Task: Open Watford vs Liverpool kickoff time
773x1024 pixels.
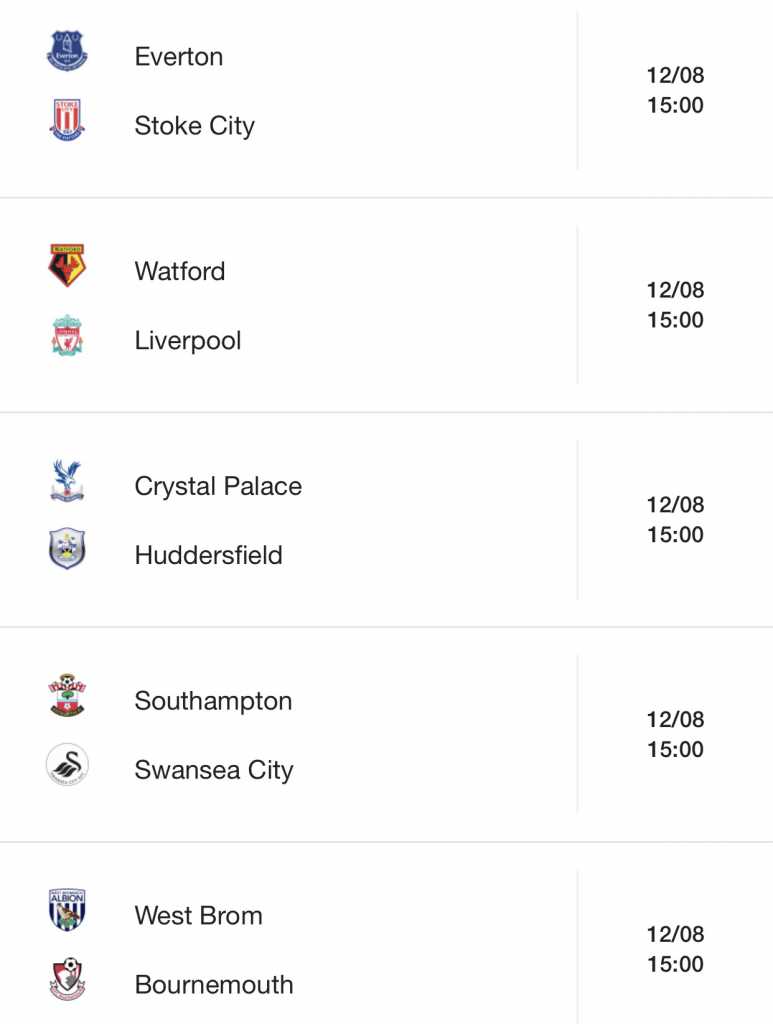Action: tap(675, 305)
